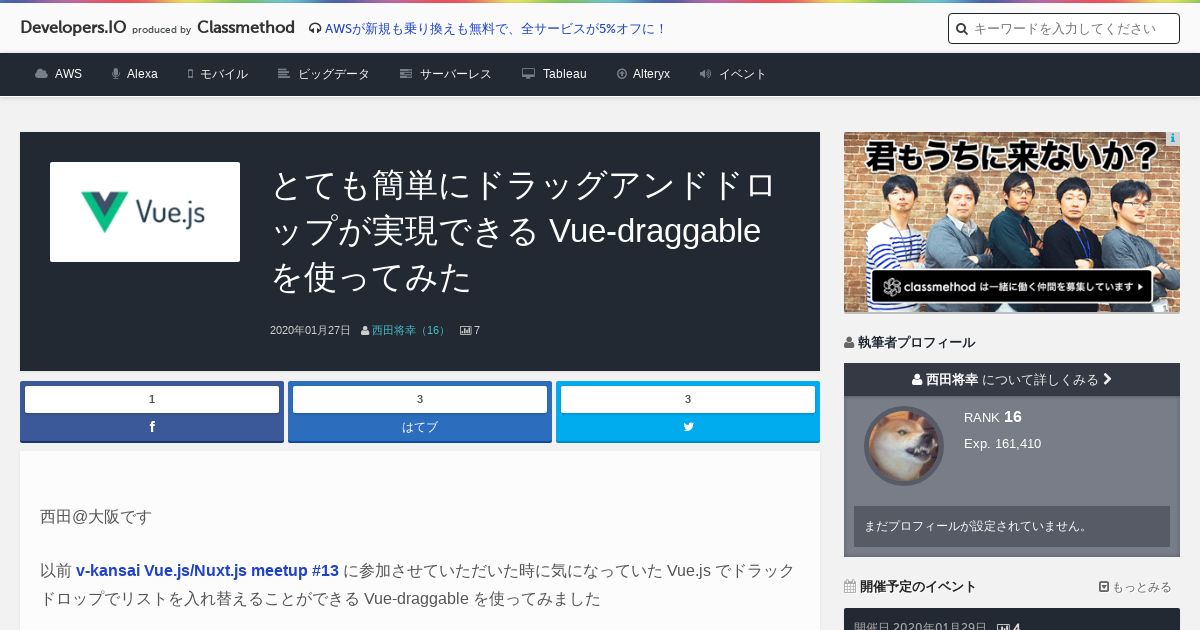The width and height of the screenshot is (1200, 630).
Task: Click the person icon beside author 西田将幸
Action: pyautogui.click(x=365, y=330)
